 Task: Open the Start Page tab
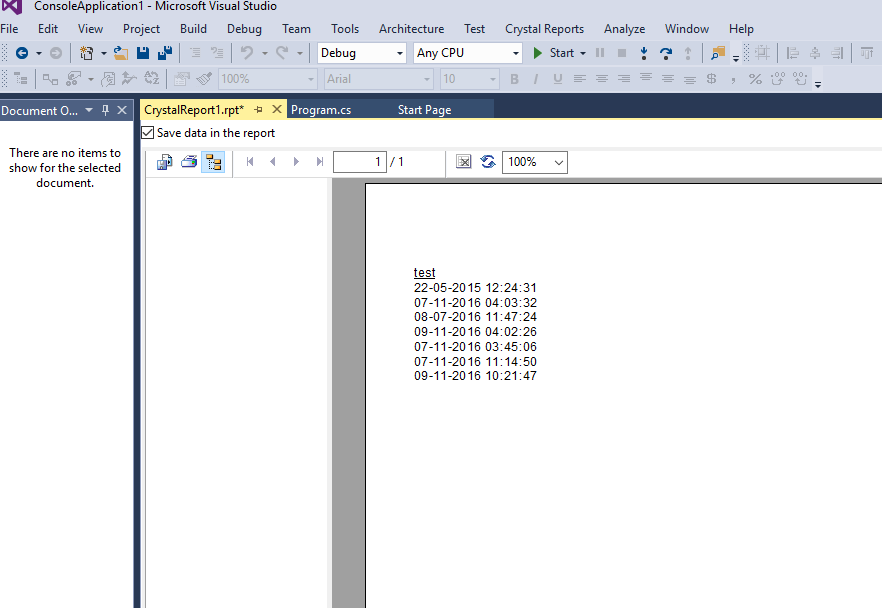coord(424,110)
